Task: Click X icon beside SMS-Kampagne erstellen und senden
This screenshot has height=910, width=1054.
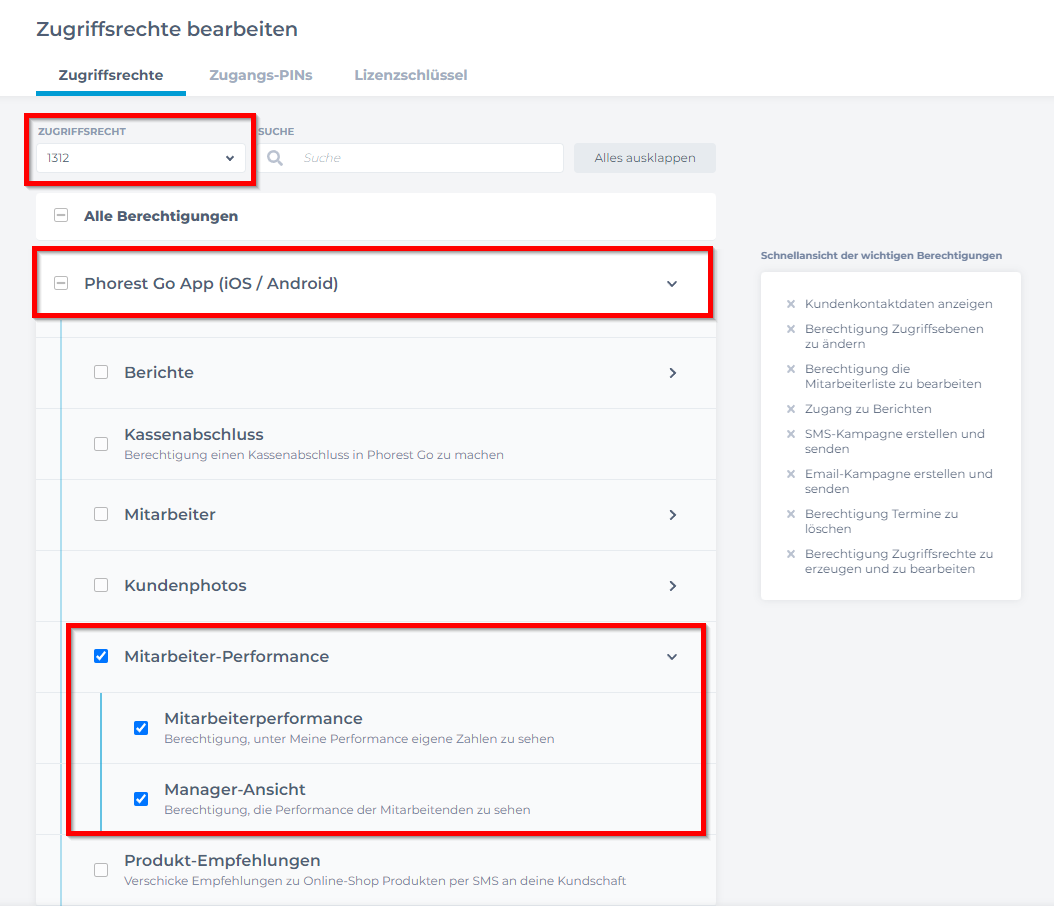Action: [791, 433]
